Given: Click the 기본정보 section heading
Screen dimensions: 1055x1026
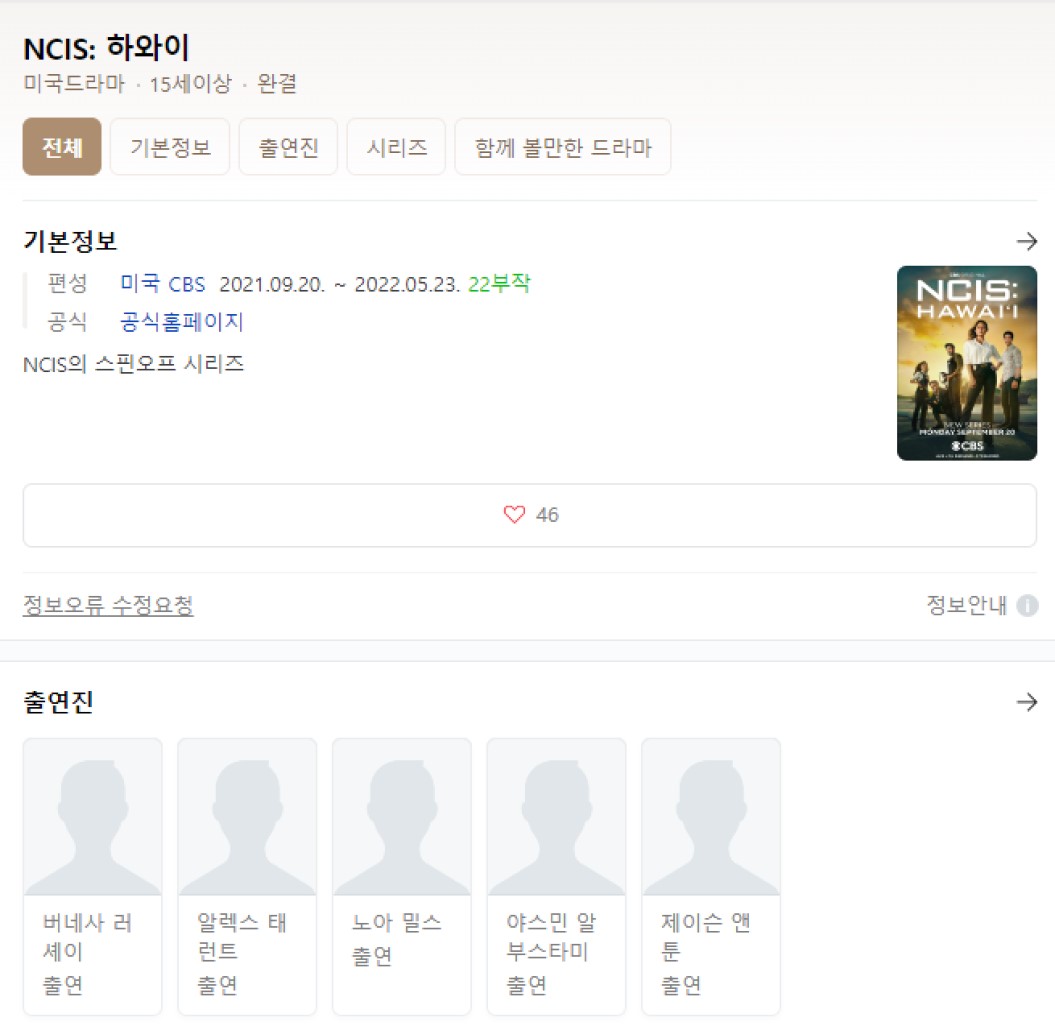Looking at the screenshot, I should pyautogui.click(x=70, y=241).
